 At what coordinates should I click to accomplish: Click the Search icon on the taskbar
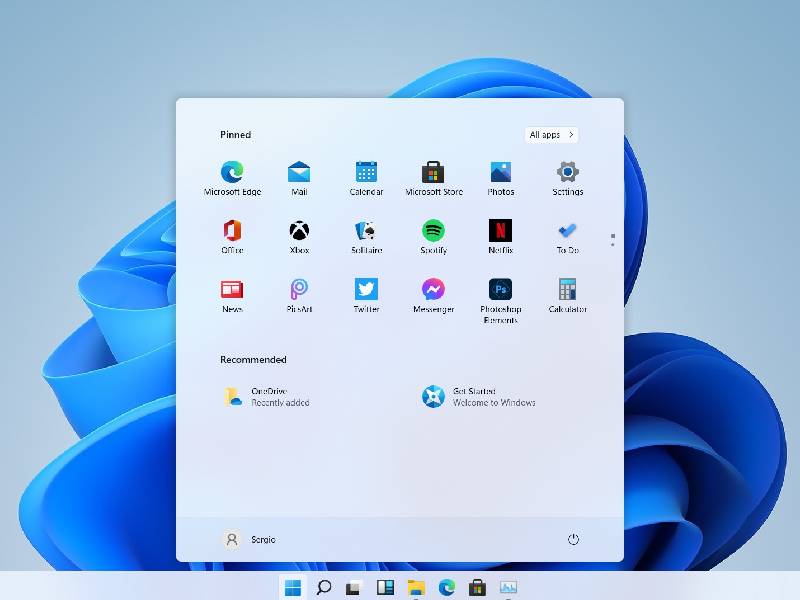[322, 585]
